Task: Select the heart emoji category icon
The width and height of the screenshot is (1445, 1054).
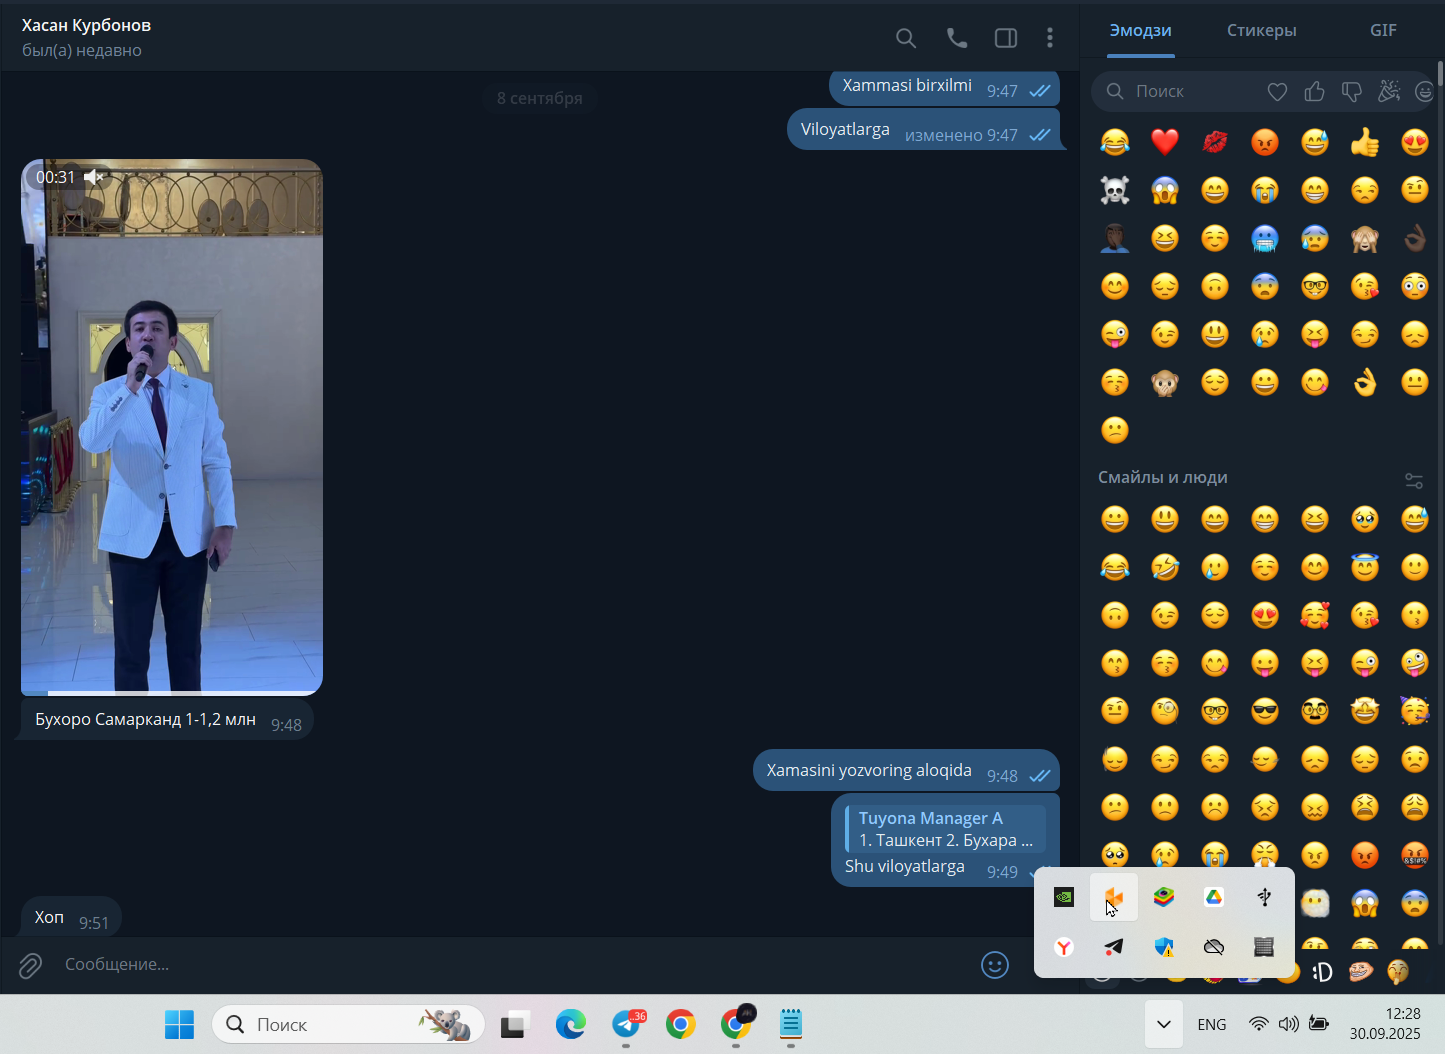Action: (1277, 92)
